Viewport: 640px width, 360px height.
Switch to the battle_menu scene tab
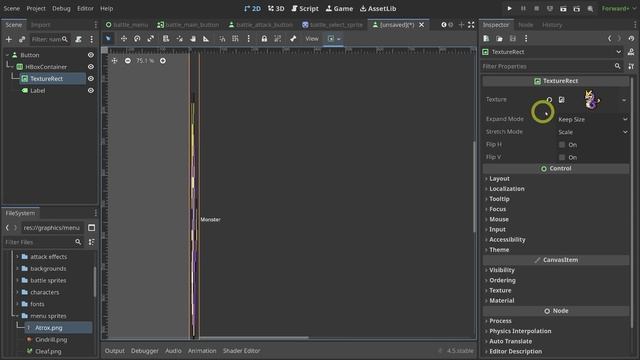127,25
